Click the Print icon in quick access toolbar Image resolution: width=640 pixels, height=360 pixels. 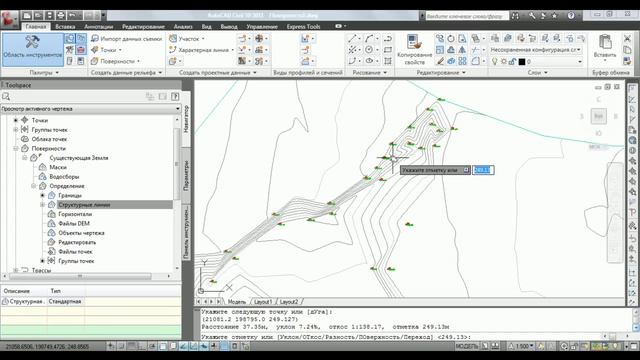click(x=61, y=16)
